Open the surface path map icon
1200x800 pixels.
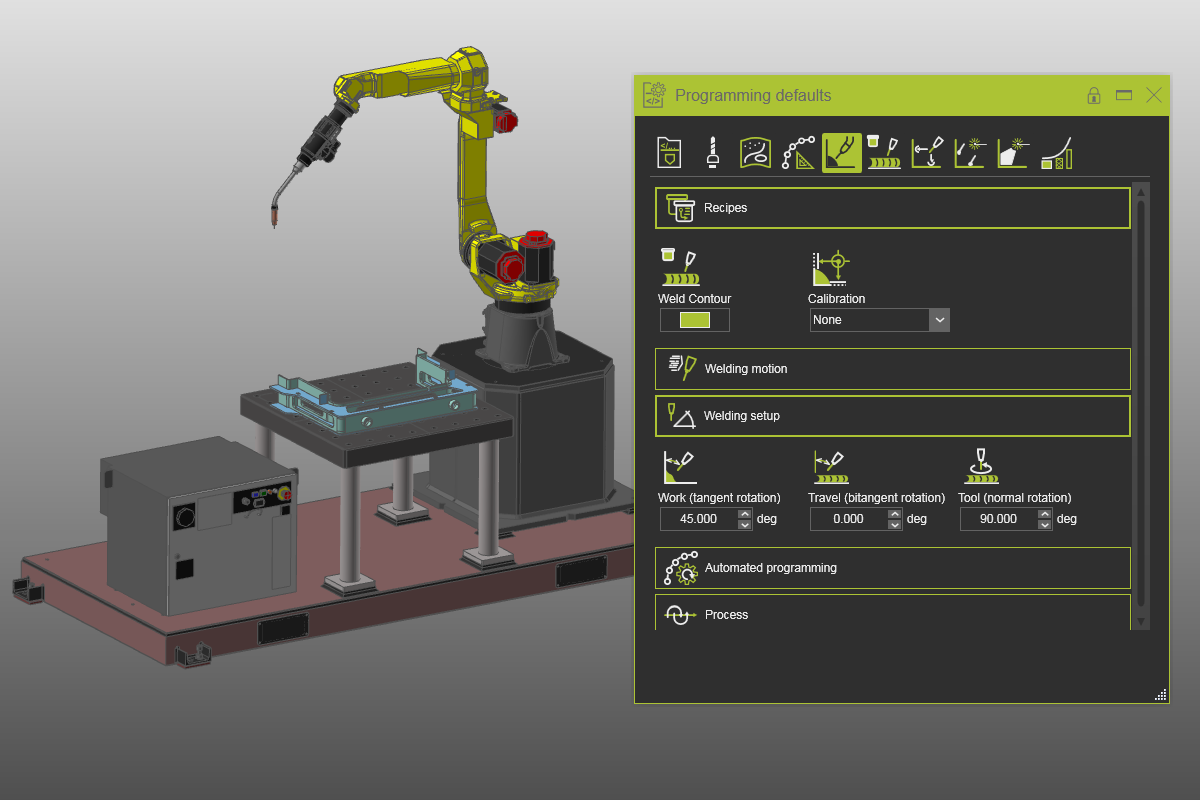756,153
